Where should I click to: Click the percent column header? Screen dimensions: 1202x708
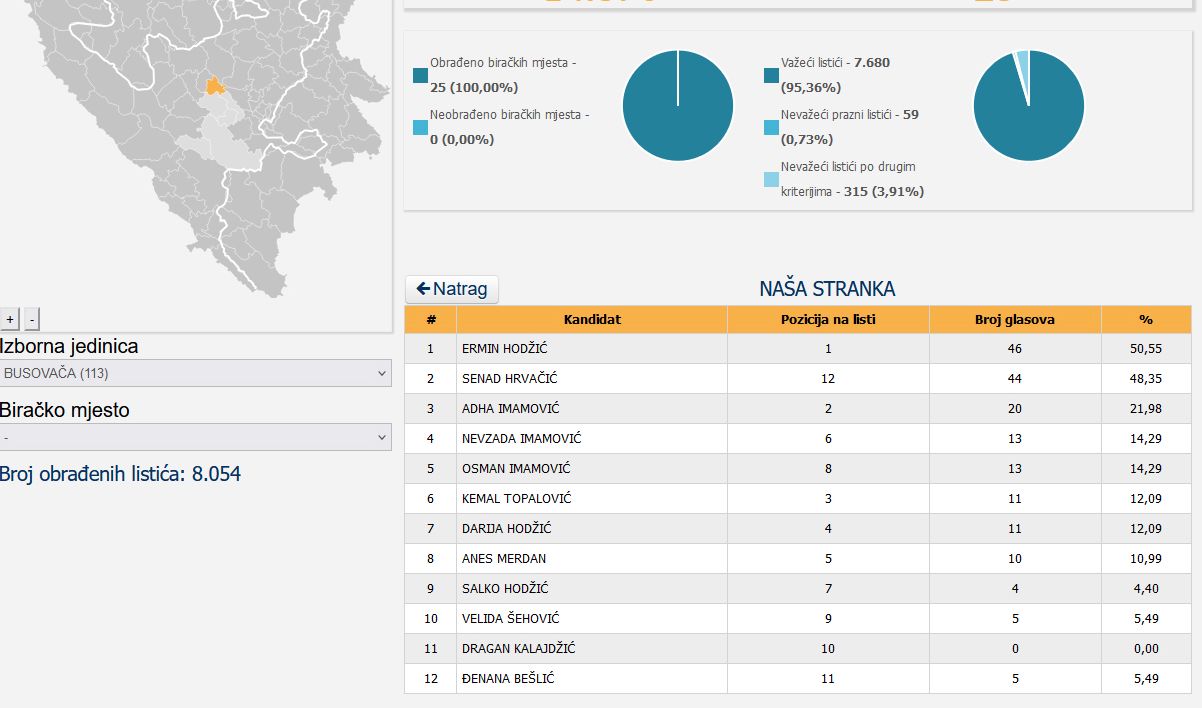pos(1146,320)
